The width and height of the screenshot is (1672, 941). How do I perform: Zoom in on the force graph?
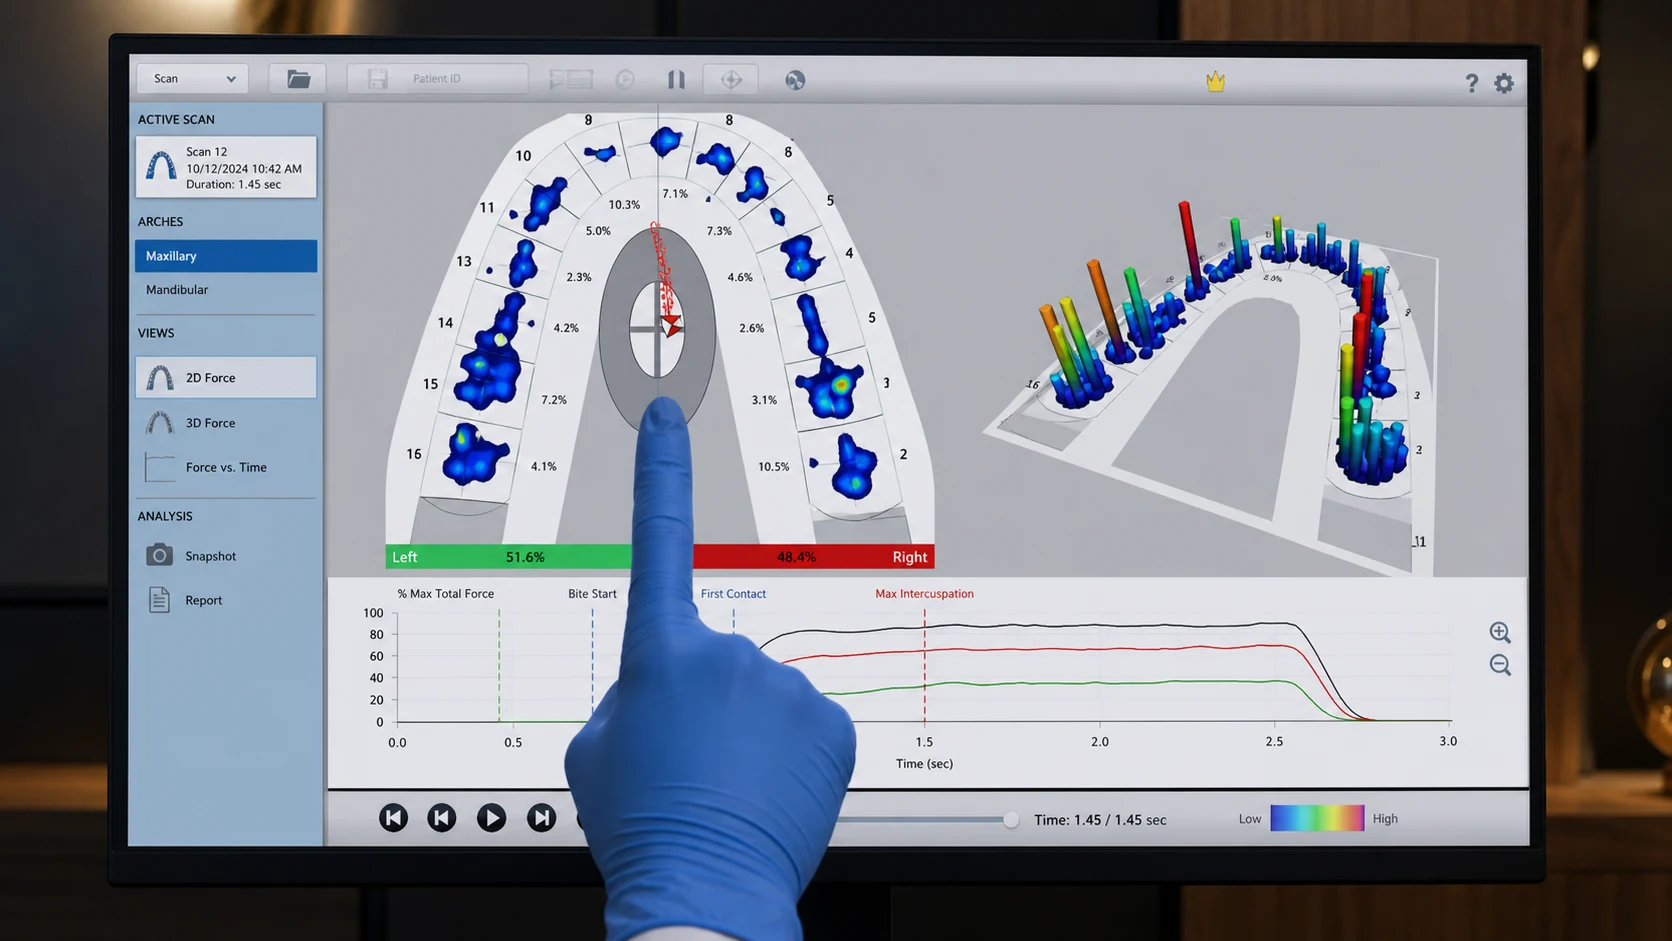pos(1500,632)
